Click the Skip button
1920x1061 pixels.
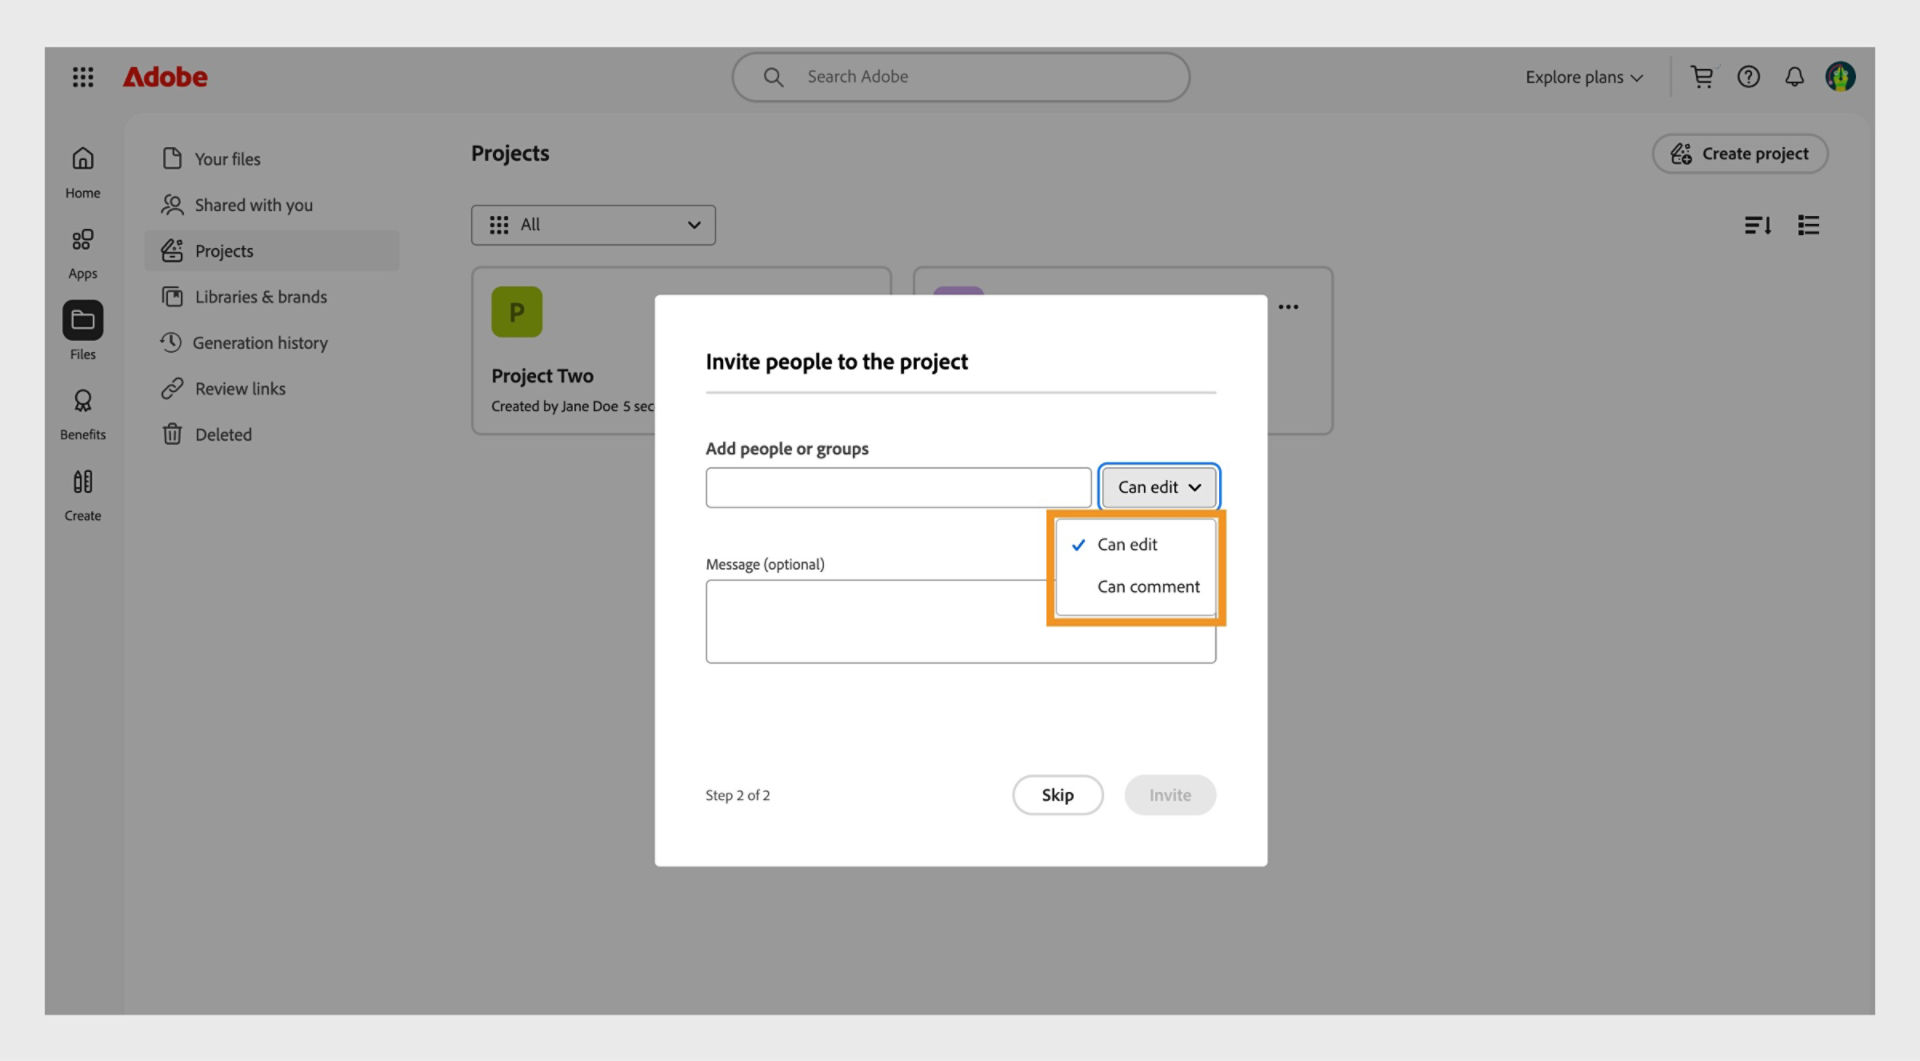(x=1057, y=795)
